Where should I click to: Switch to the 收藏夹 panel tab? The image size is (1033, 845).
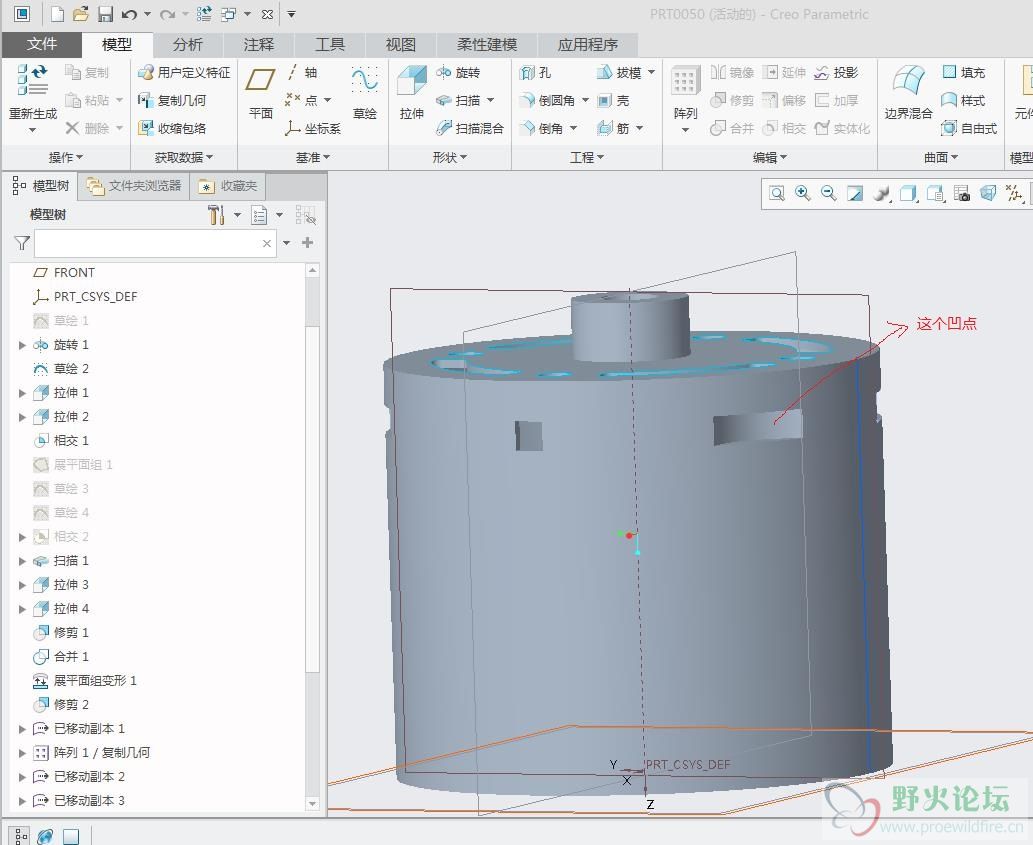[x=228, y=186]
